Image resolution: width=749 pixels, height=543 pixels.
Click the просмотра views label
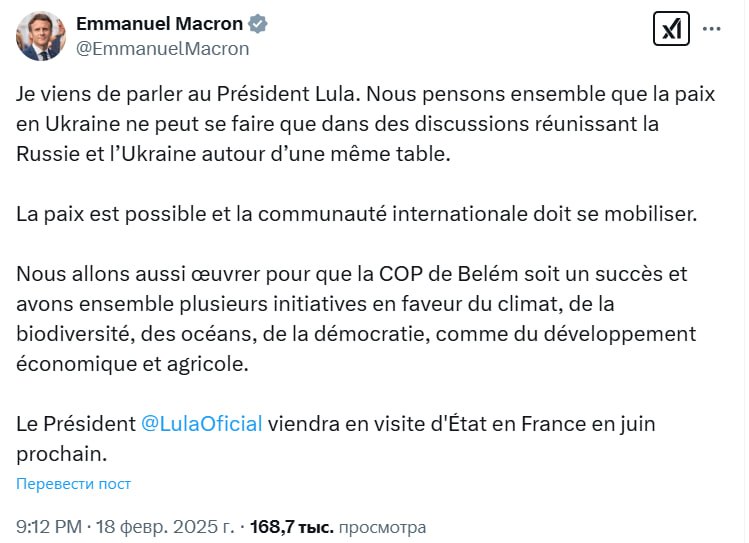point(382,527)
